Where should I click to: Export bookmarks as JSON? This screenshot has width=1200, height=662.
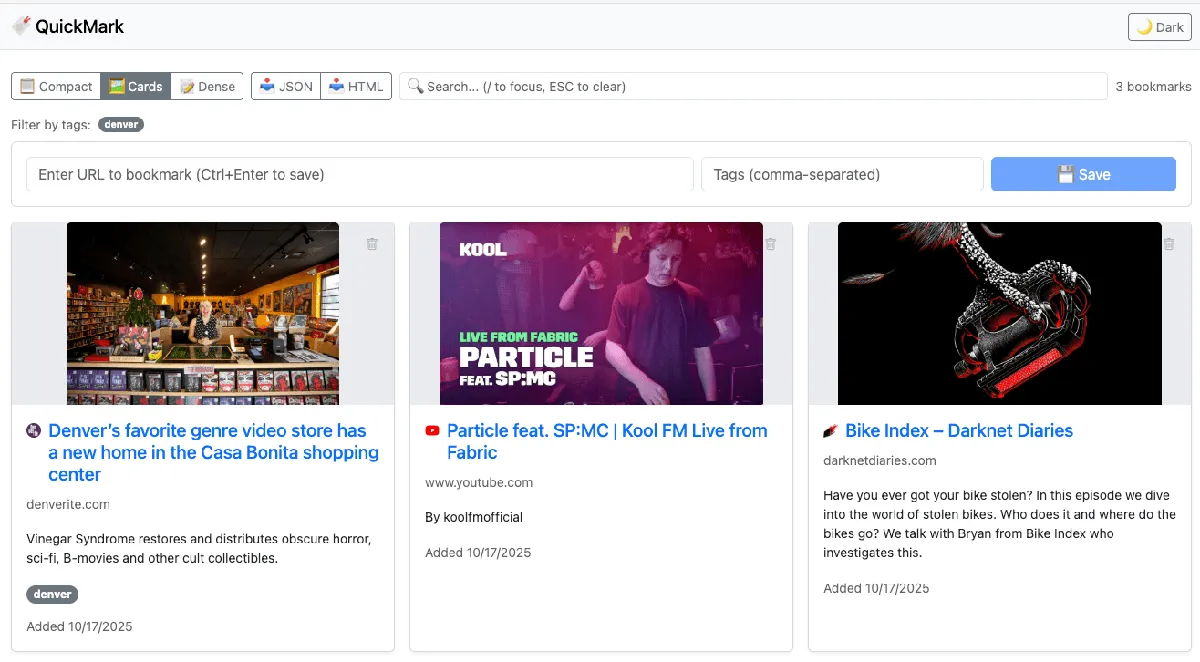(286, 87)
